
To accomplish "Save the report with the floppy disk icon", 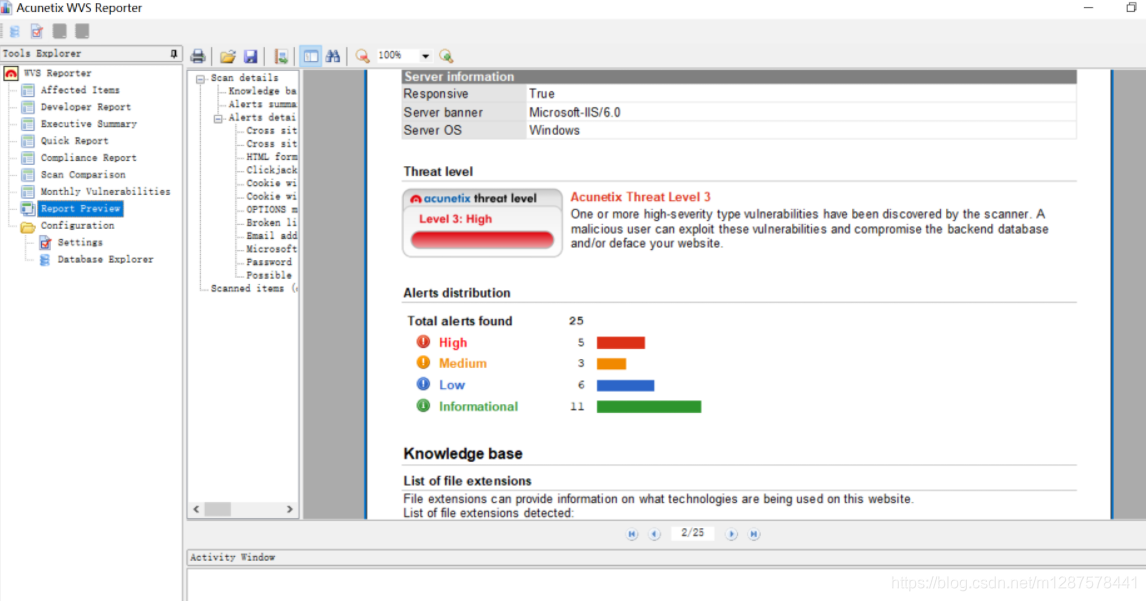I will (251, 56).
